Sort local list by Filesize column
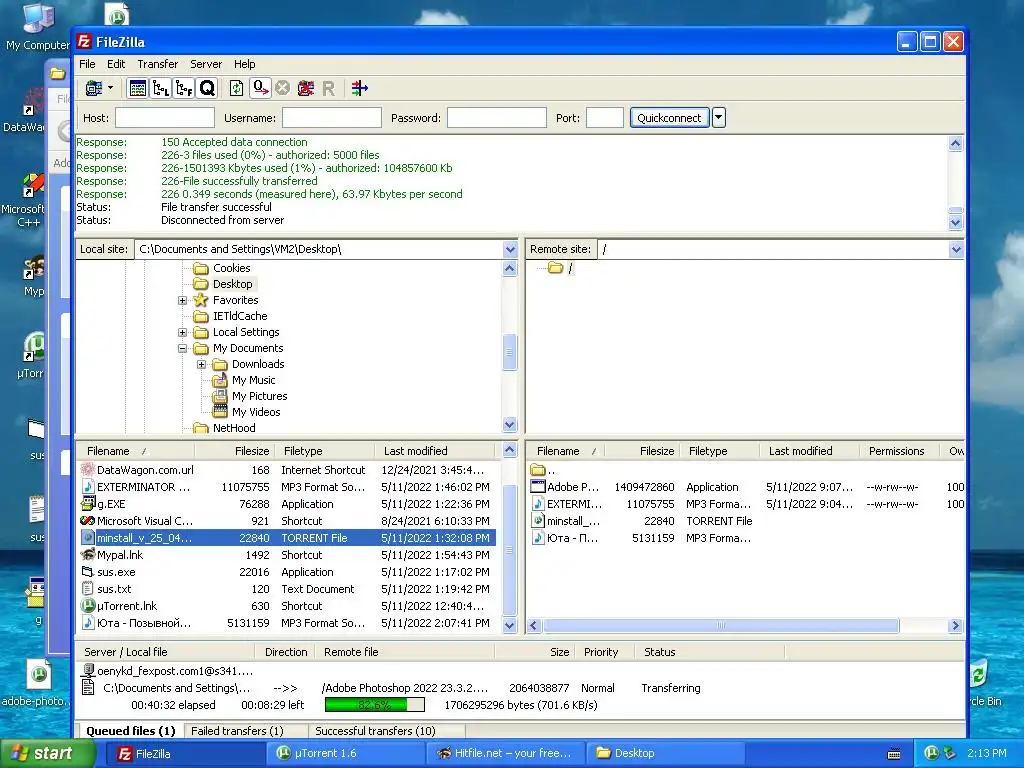The height and width of the screenshot is (768, 1024). click(234, 451)
